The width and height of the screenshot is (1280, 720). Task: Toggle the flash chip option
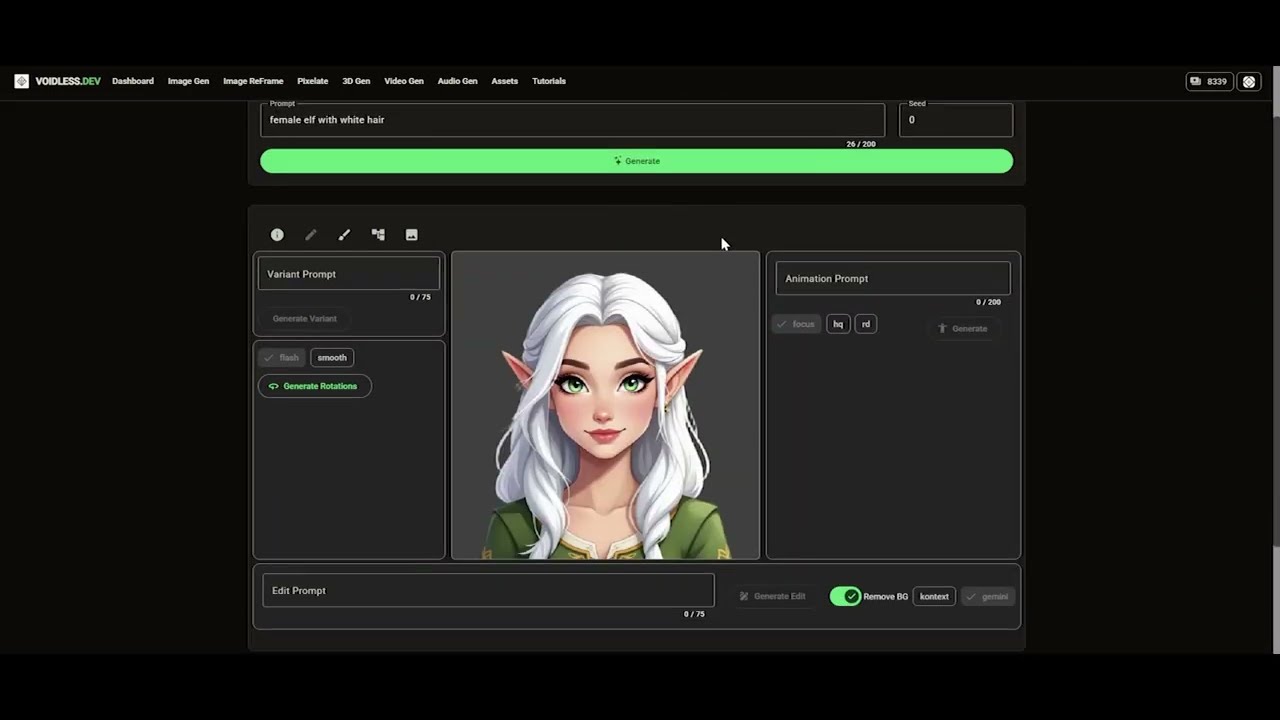point(281,357)
